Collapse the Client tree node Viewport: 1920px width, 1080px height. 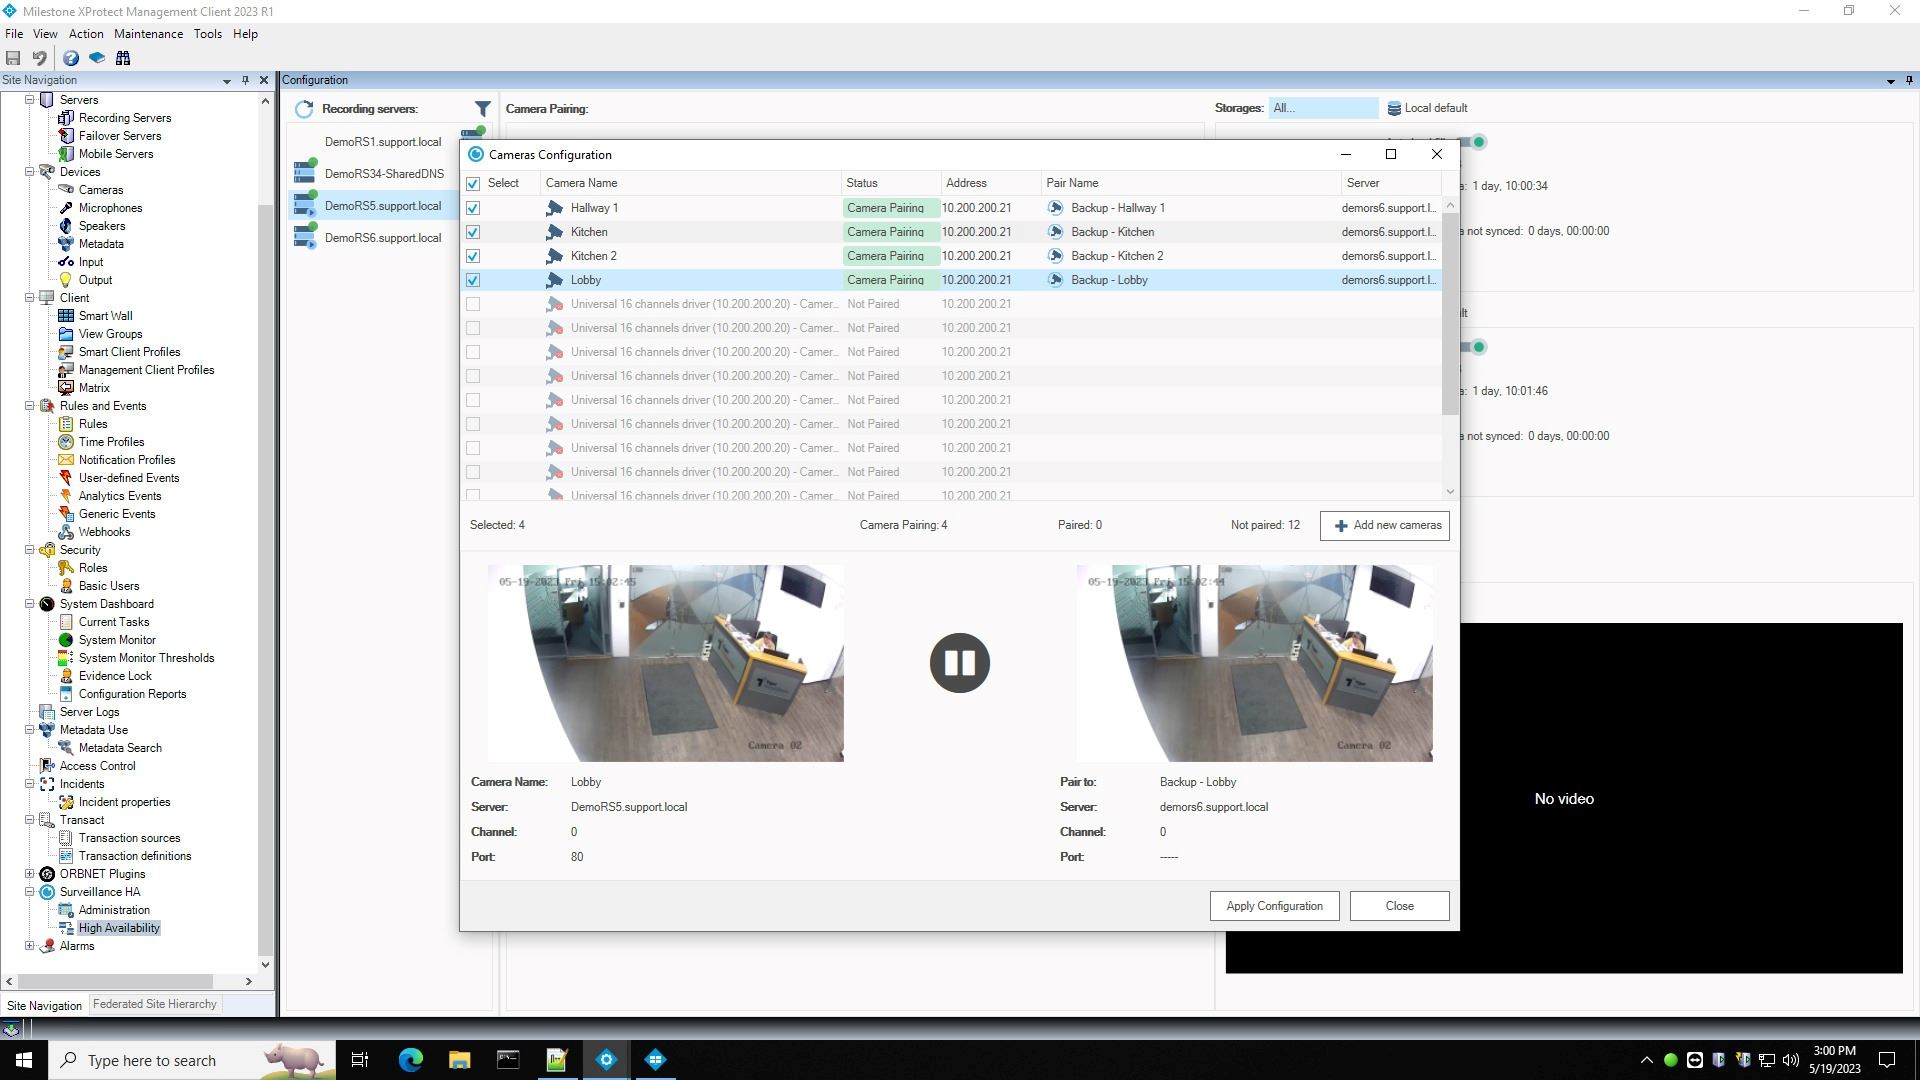coord(30,298)
